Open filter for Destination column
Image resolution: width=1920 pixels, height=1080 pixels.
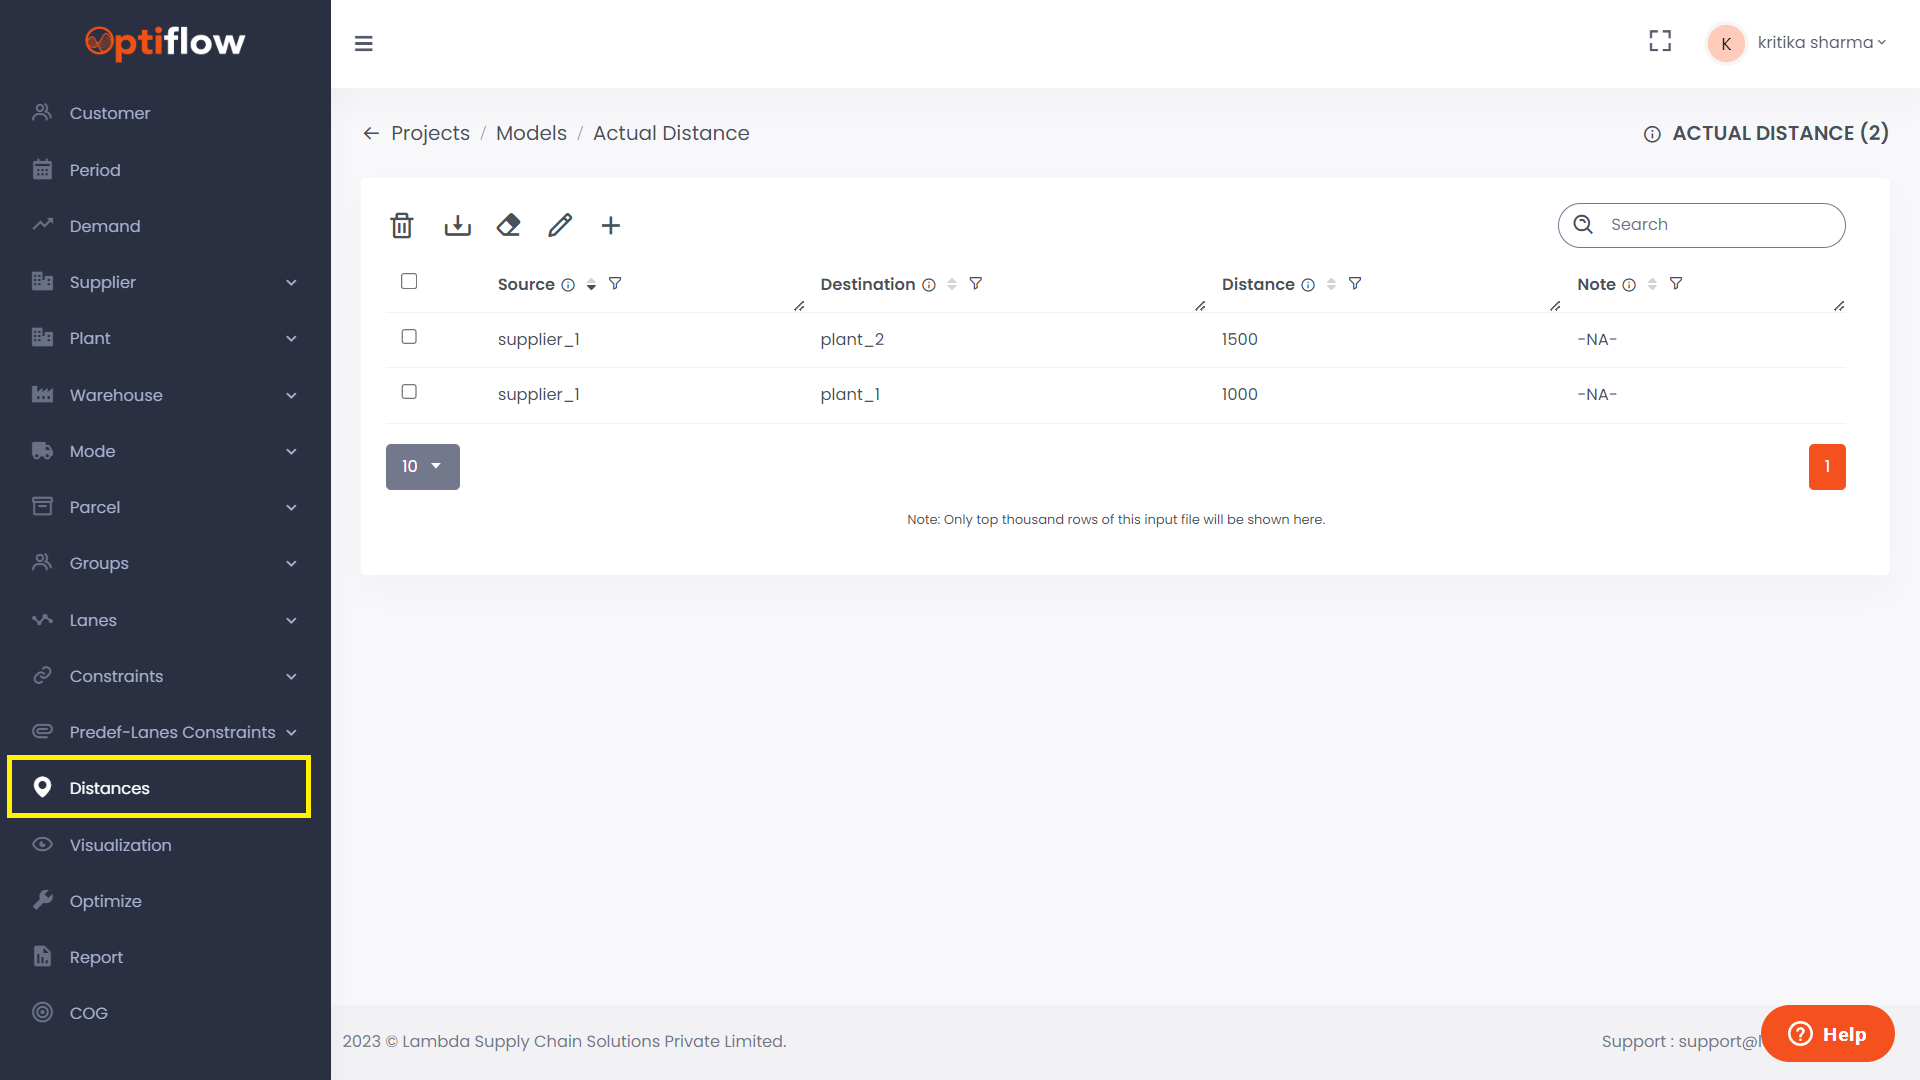pyautogui.click(x=976, y=284)
